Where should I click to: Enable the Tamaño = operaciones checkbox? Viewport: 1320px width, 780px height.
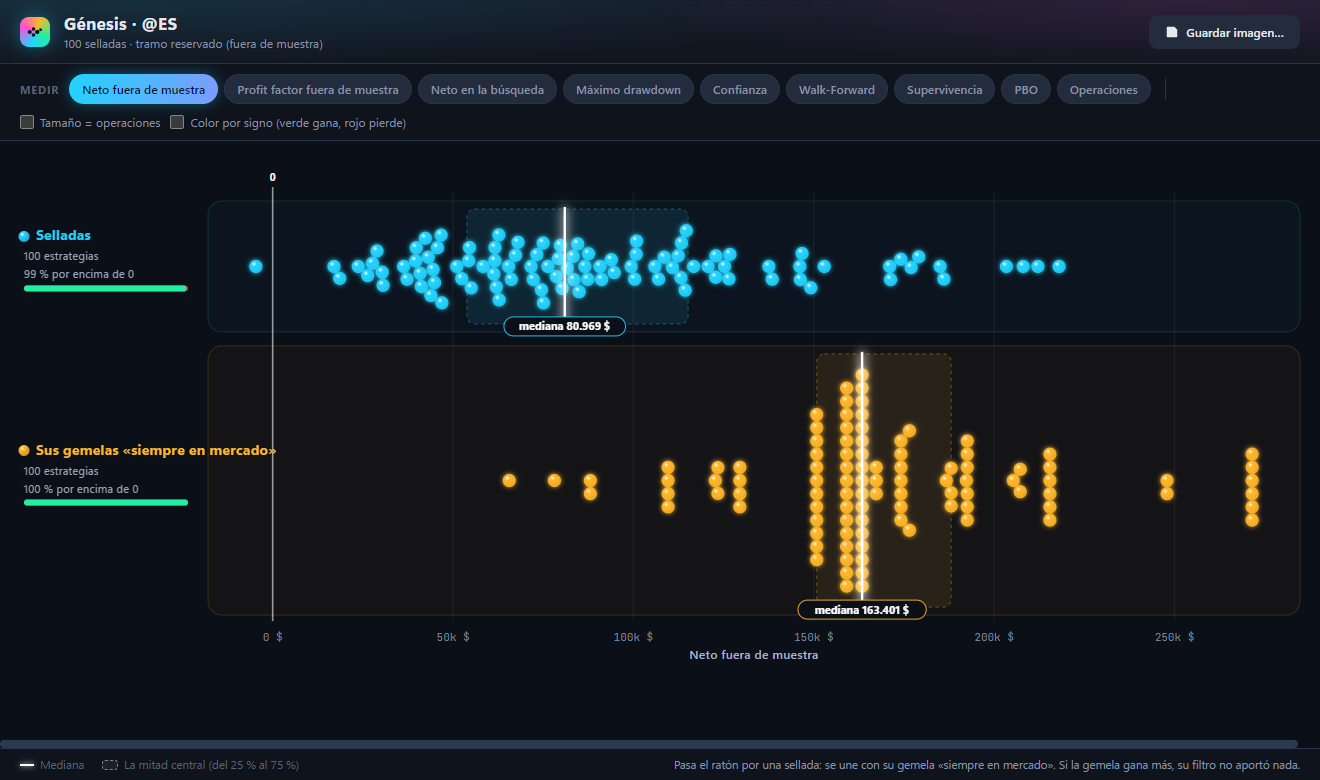(27, 123)
